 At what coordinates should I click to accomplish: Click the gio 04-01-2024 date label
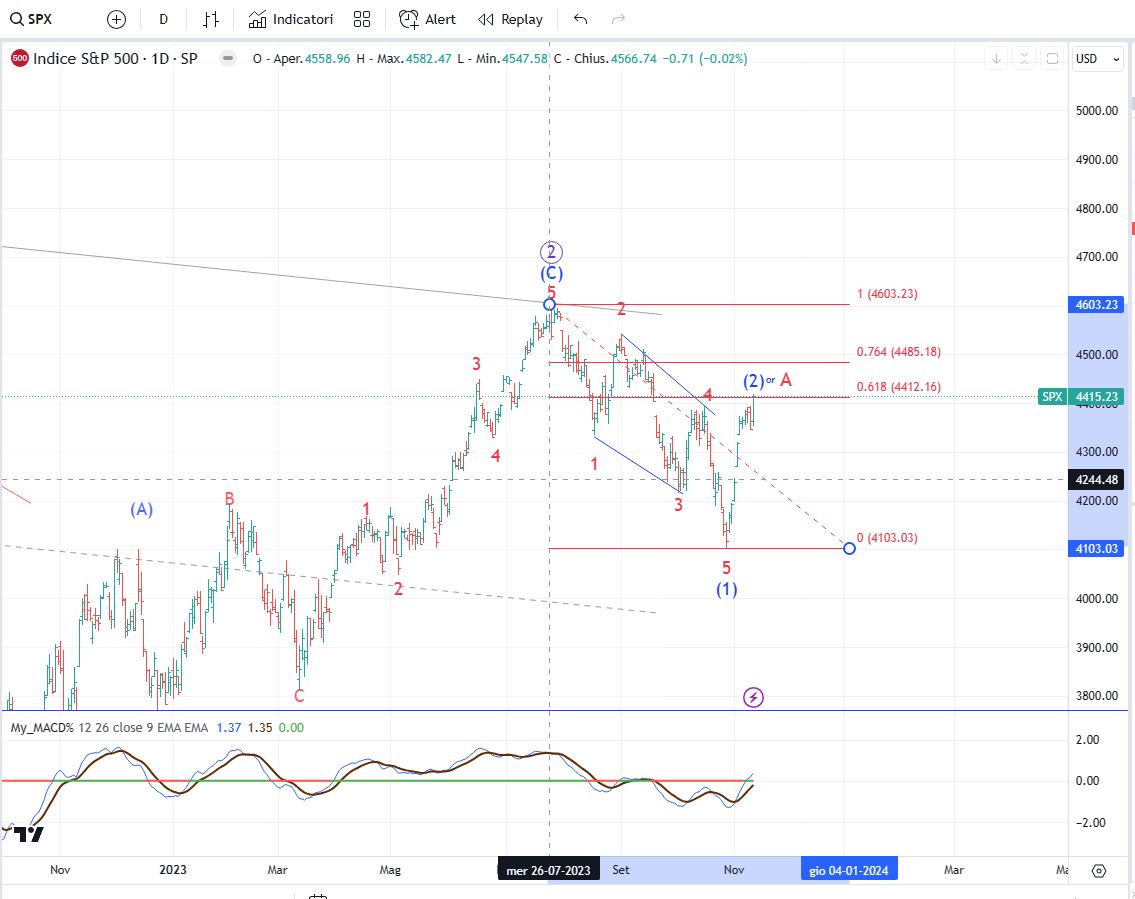849,870
